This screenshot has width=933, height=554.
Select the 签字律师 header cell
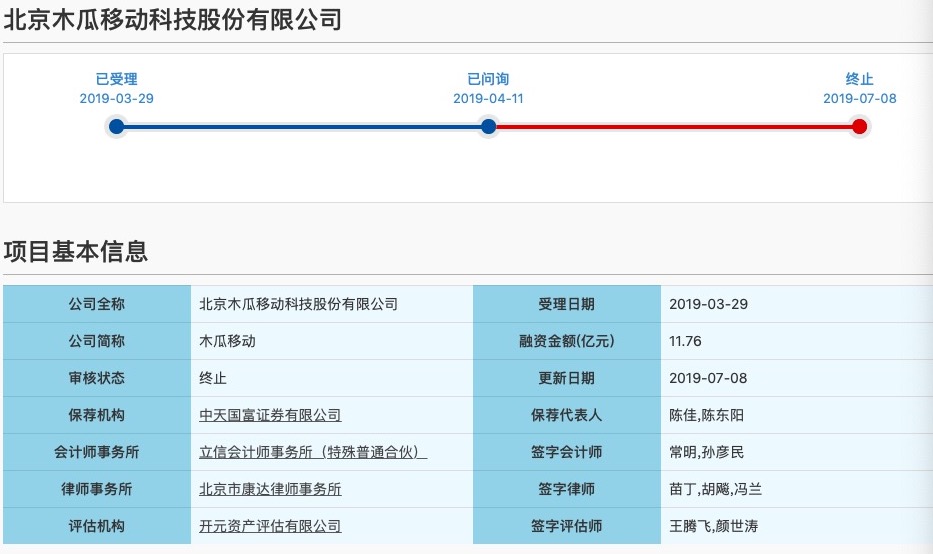pos(566,489)
